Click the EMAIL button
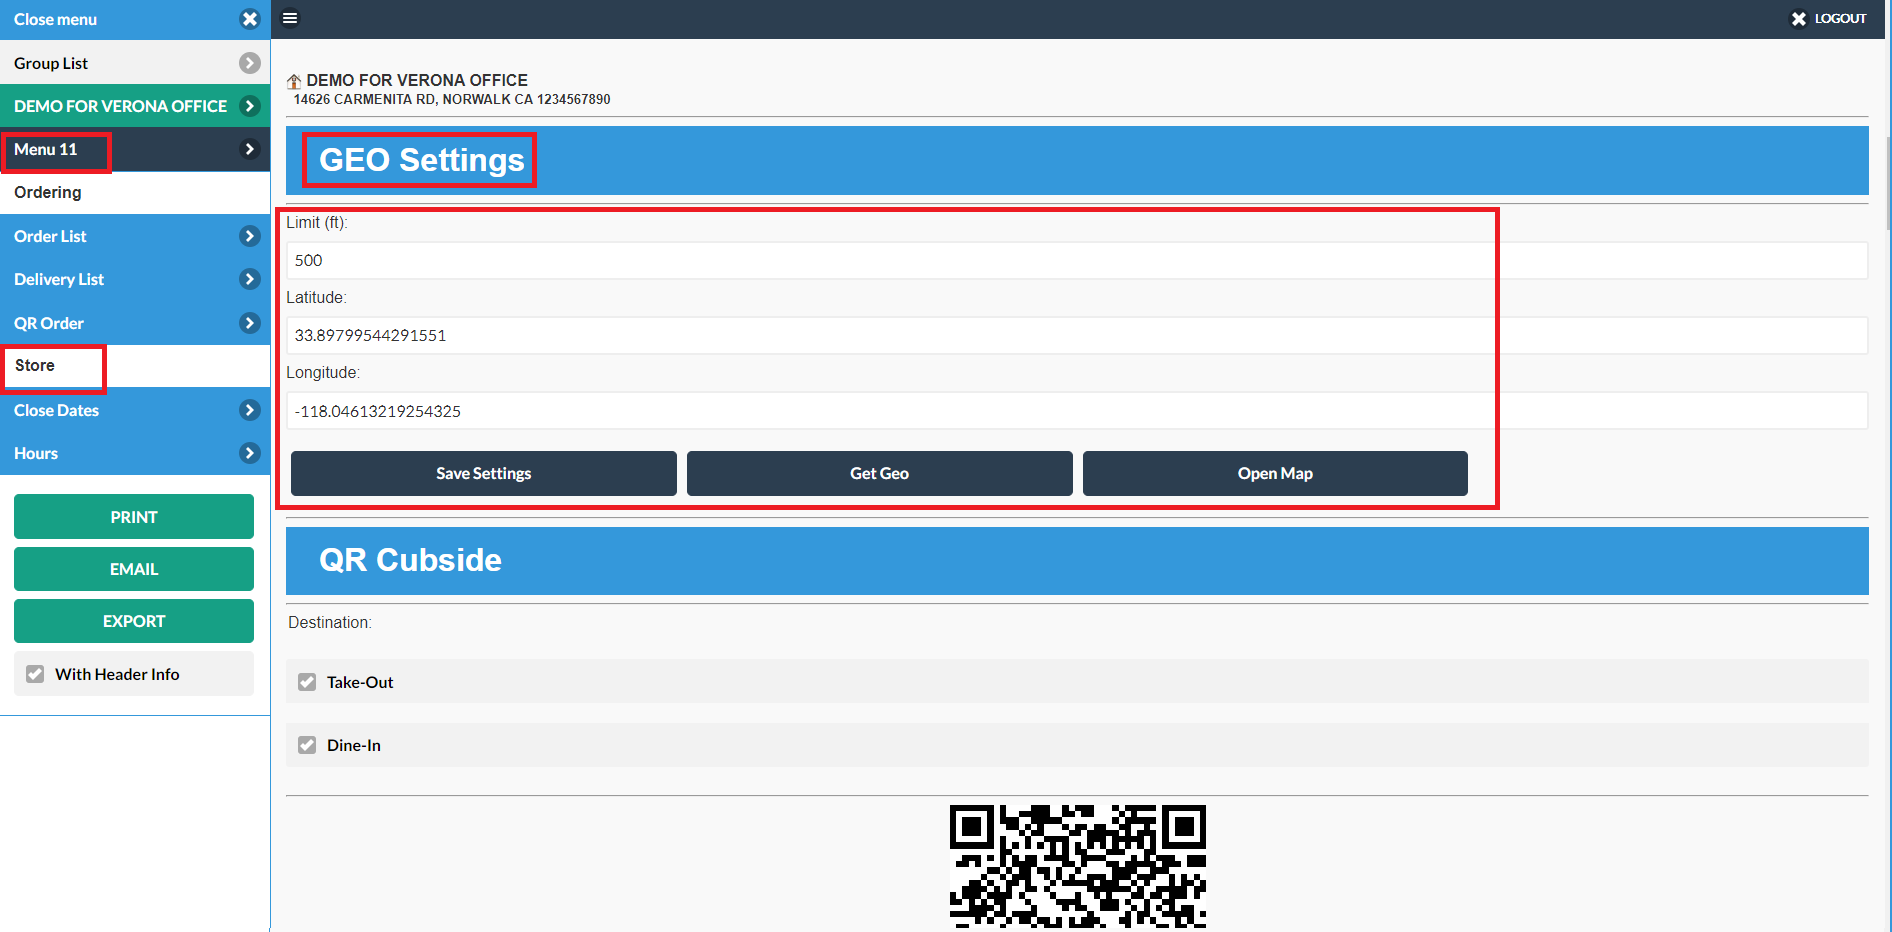 134,569
